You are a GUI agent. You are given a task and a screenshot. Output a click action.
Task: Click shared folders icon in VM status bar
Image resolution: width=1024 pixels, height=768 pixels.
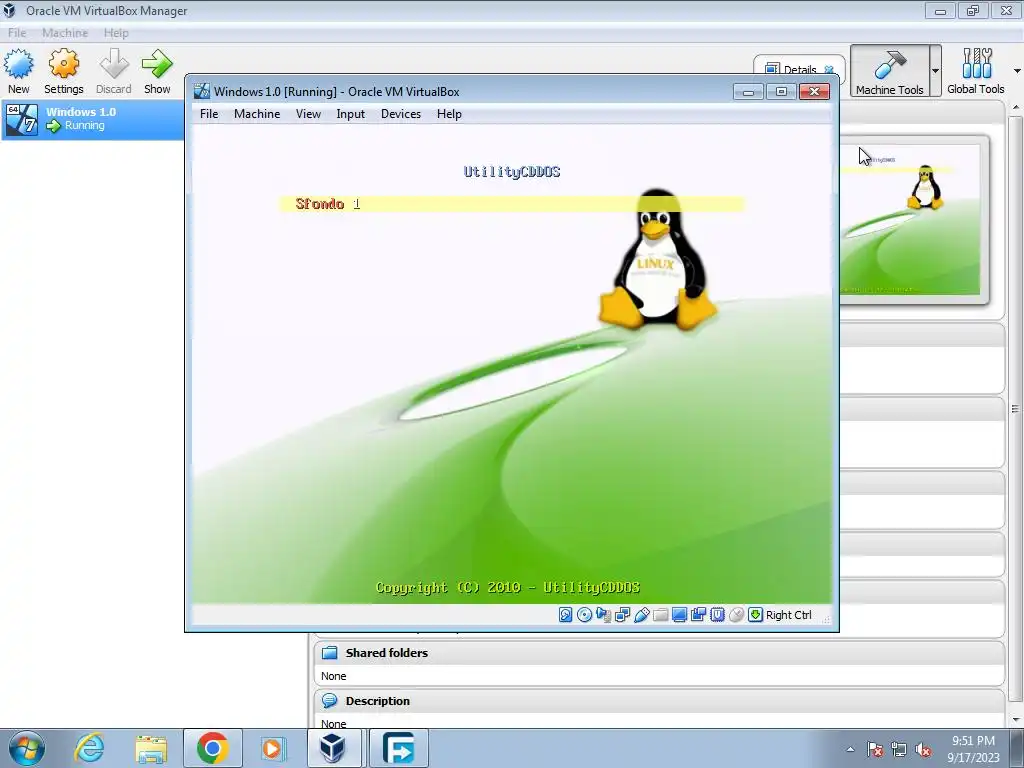[660, 615]
